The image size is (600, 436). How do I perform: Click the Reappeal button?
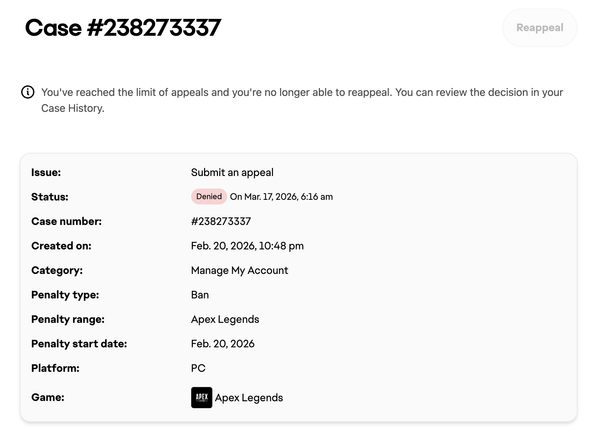pos(540,28)
